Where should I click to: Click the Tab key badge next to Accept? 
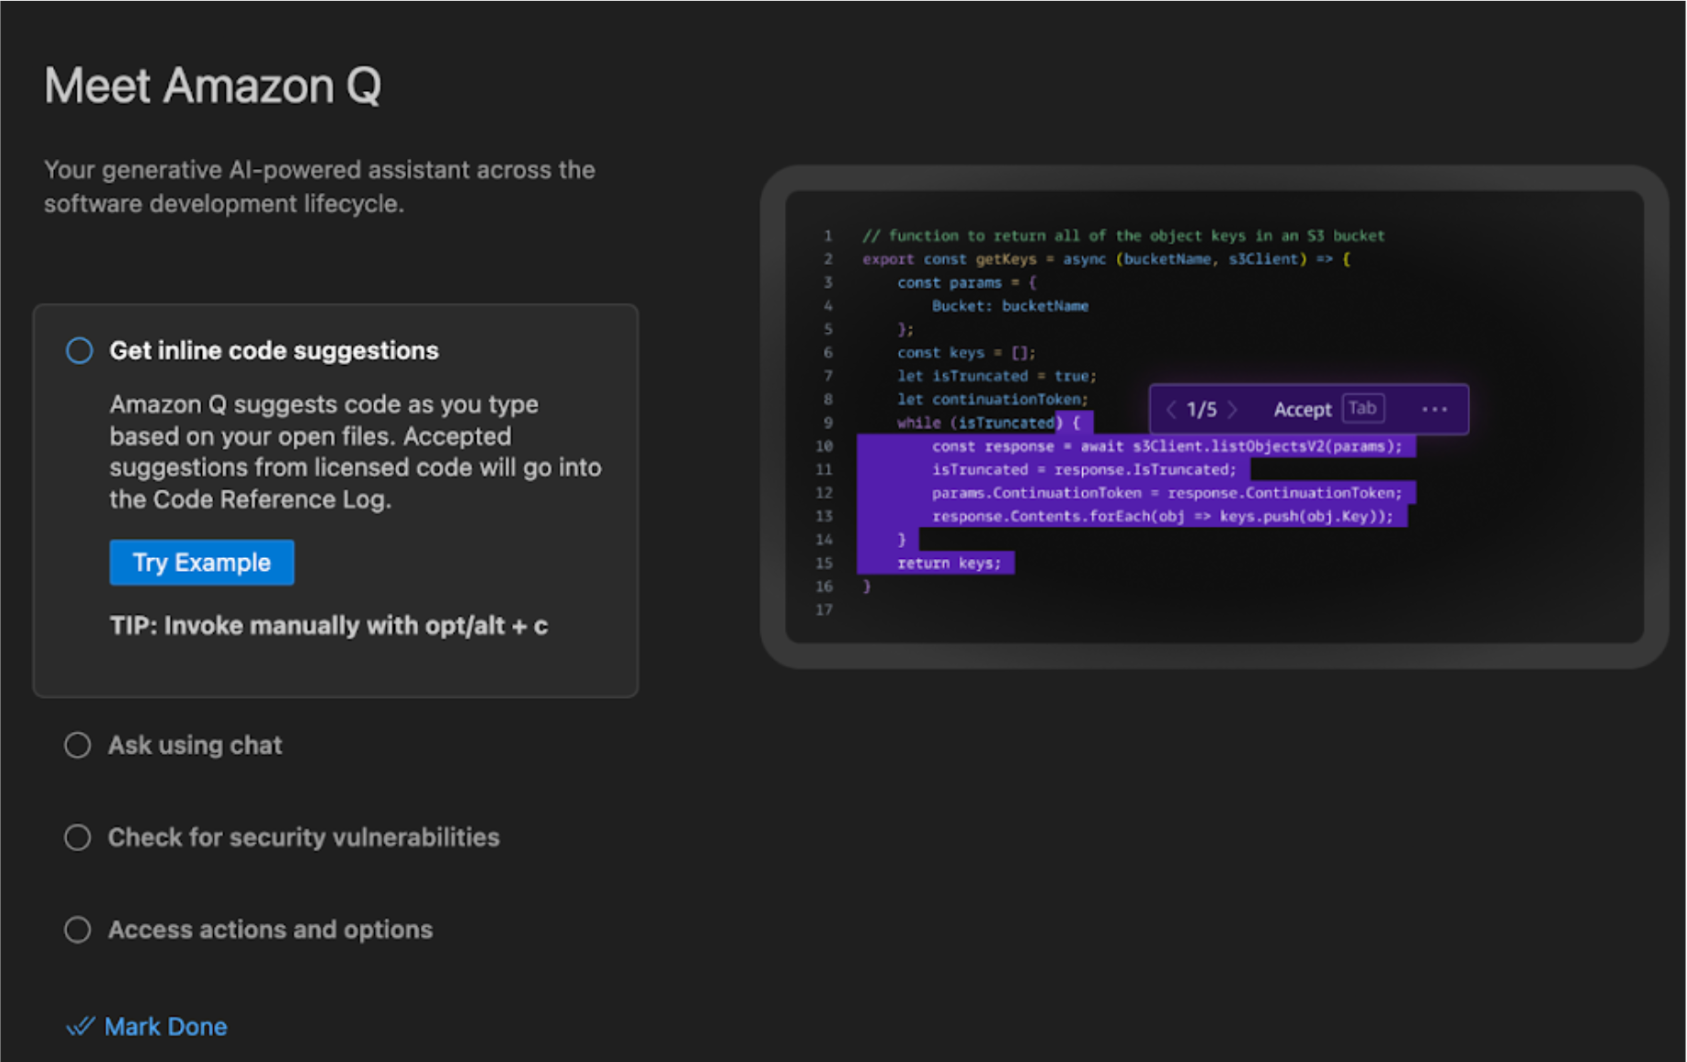click(x=1361, y=408)
